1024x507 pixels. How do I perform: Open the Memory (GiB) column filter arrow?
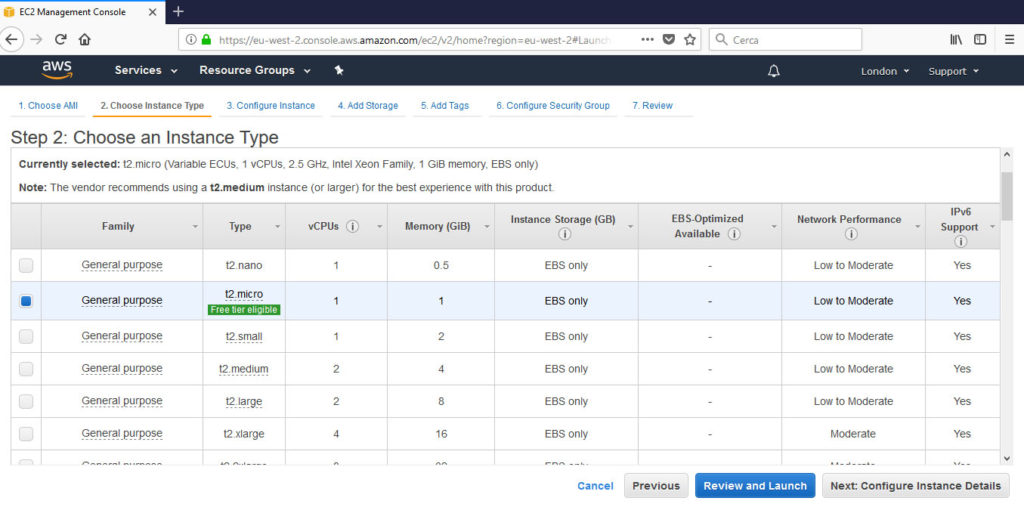point(487,227)
